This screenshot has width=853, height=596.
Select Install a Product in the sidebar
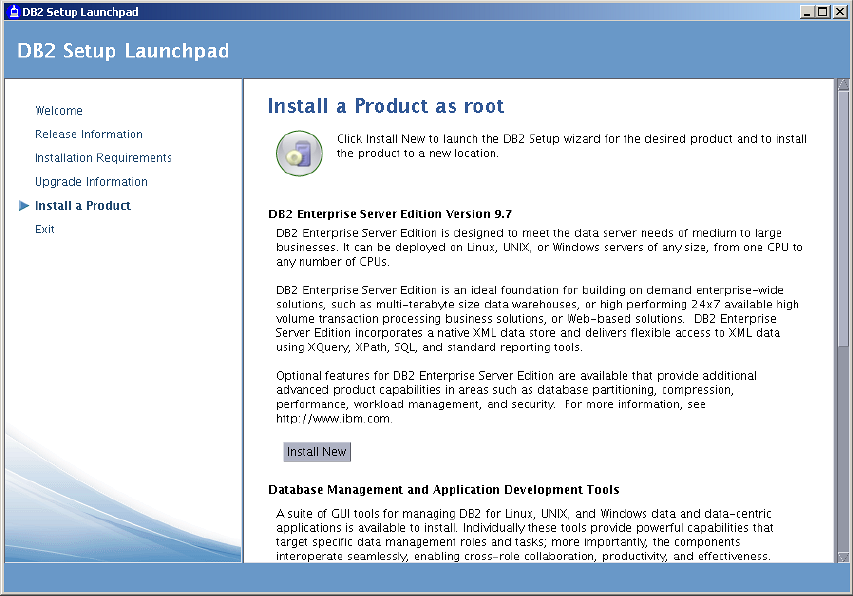coord(82,205)
